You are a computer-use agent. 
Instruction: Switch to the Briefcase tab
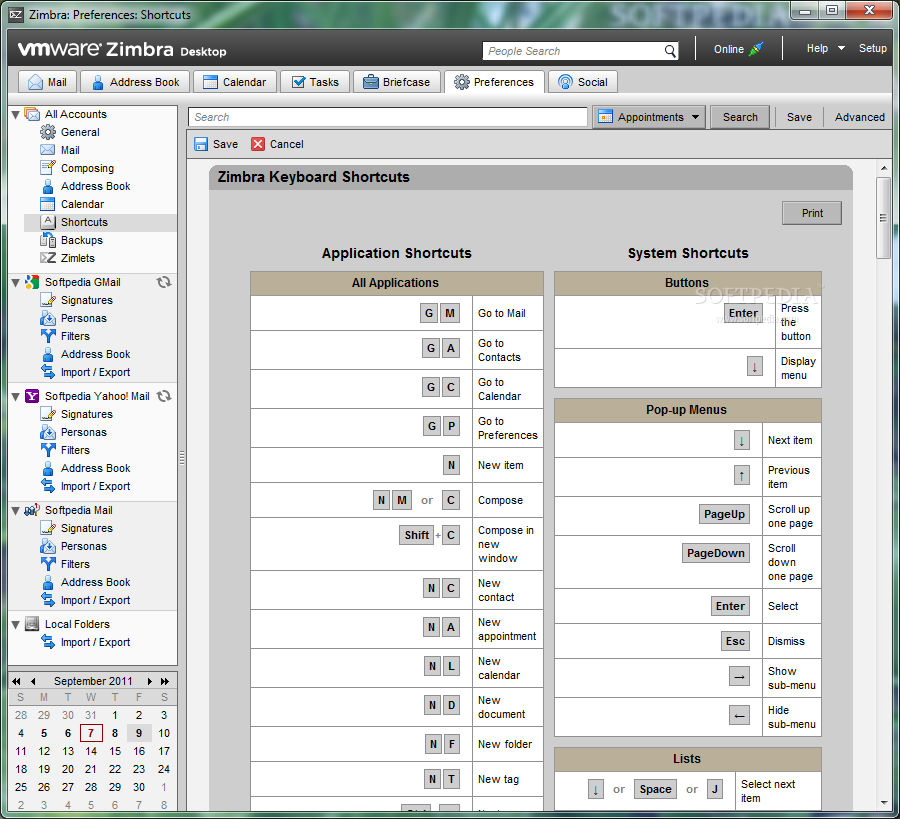(397, 82)
